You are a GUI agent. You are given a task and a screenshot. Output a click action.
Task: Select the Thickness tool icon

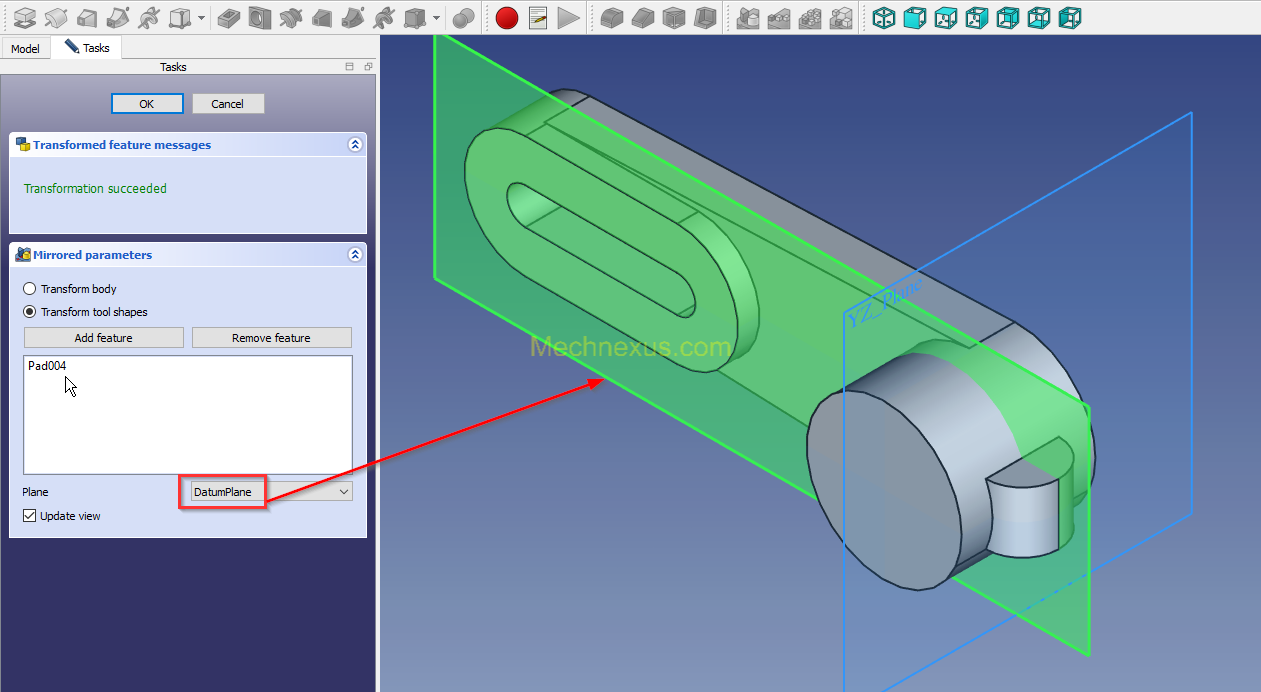pyautogui.click(x=705, y=17)
